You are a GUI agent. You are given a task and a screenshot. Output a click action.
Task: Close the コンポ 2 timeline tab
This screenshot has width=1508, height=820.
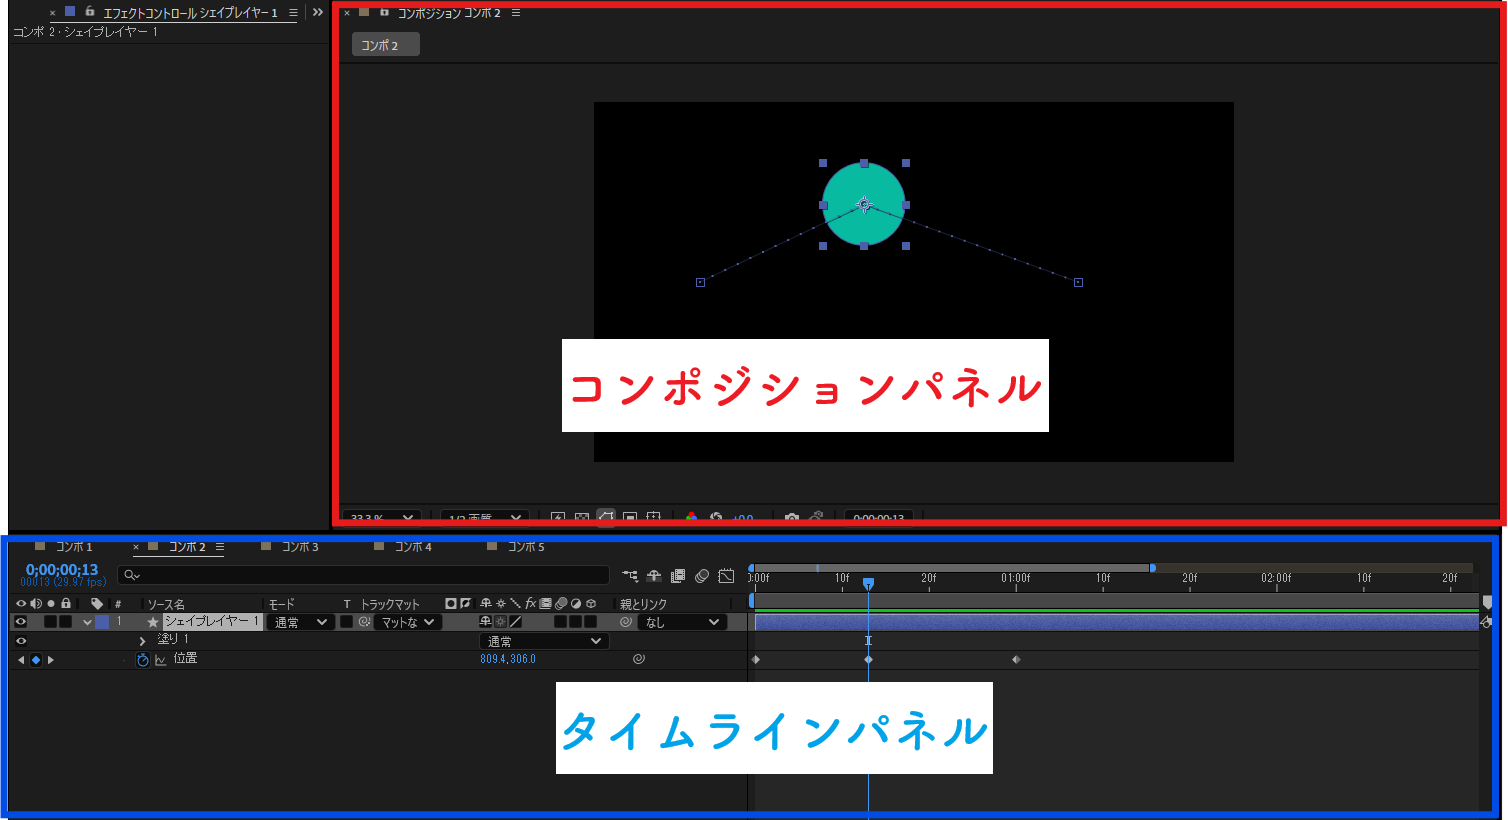(x=136, y=547)
